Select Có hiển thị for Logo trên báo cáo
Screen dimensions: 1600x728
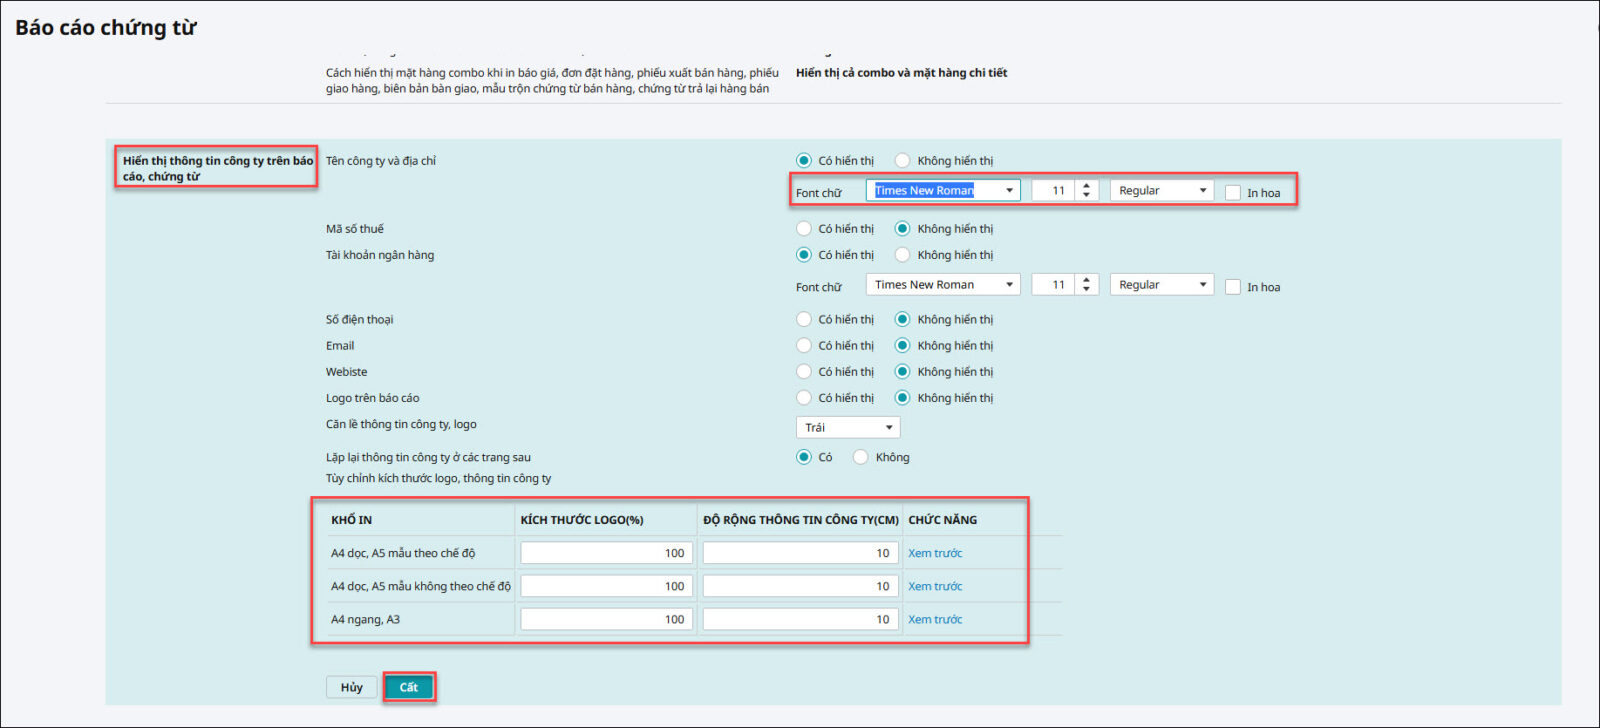804,398
